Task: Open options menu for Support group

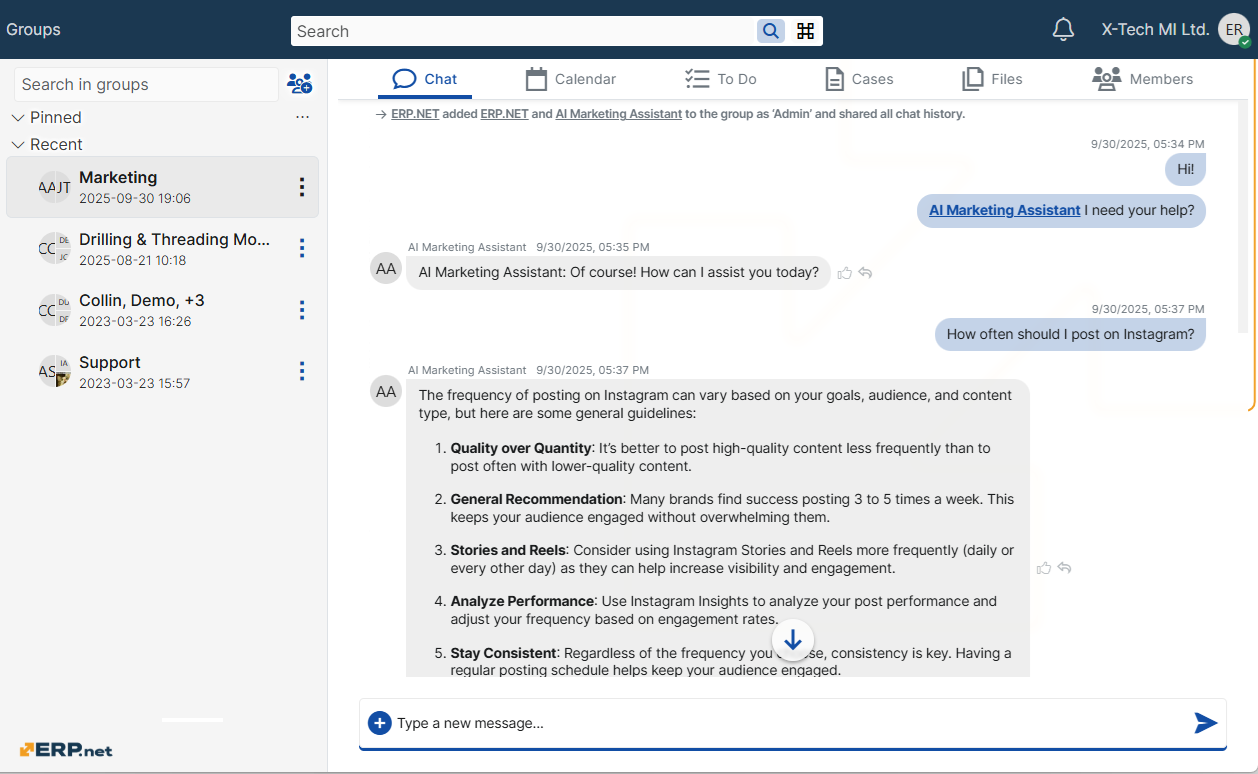Action: 301,372
